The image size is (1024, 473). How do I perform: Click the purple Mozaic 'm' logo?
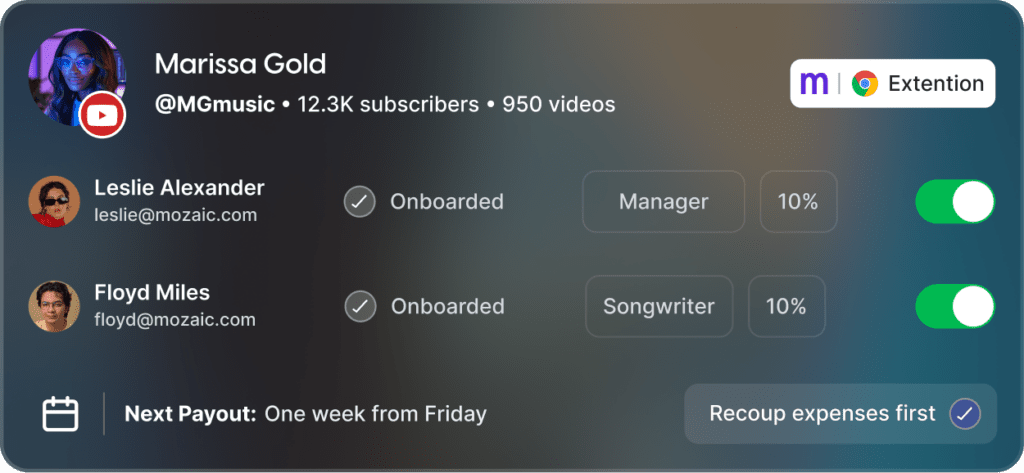(x=814, y=84)
